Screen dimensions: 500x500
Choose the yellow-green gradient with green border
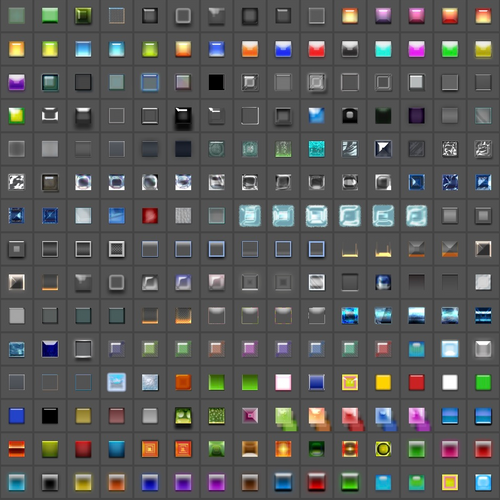click(x=16, y=116)
